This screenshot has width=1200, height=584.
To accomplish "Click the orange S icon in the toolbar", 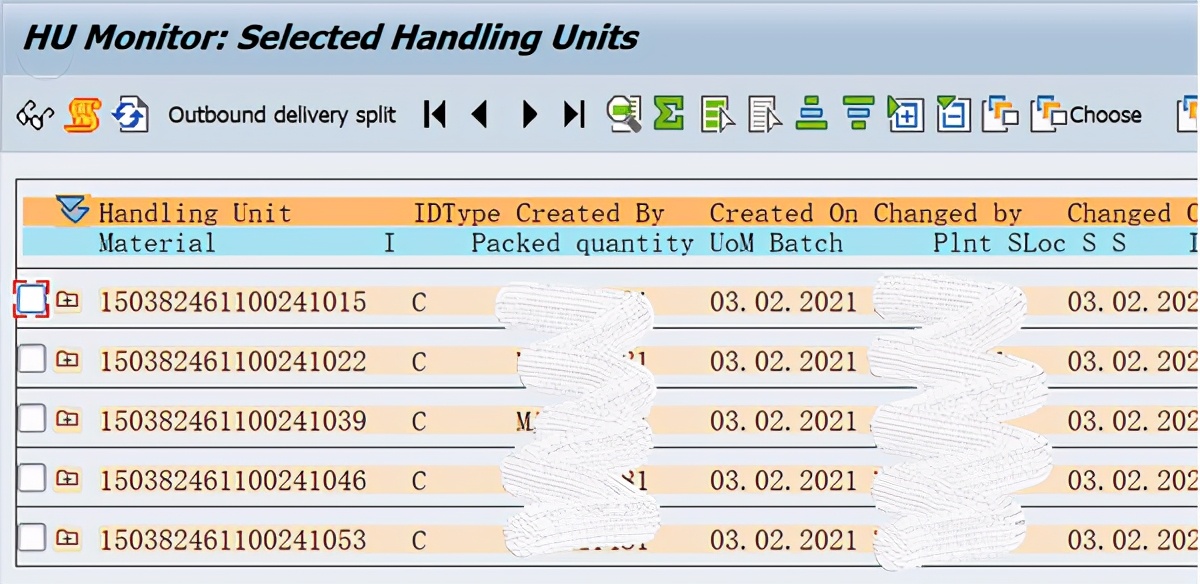I will pos(82,115).
